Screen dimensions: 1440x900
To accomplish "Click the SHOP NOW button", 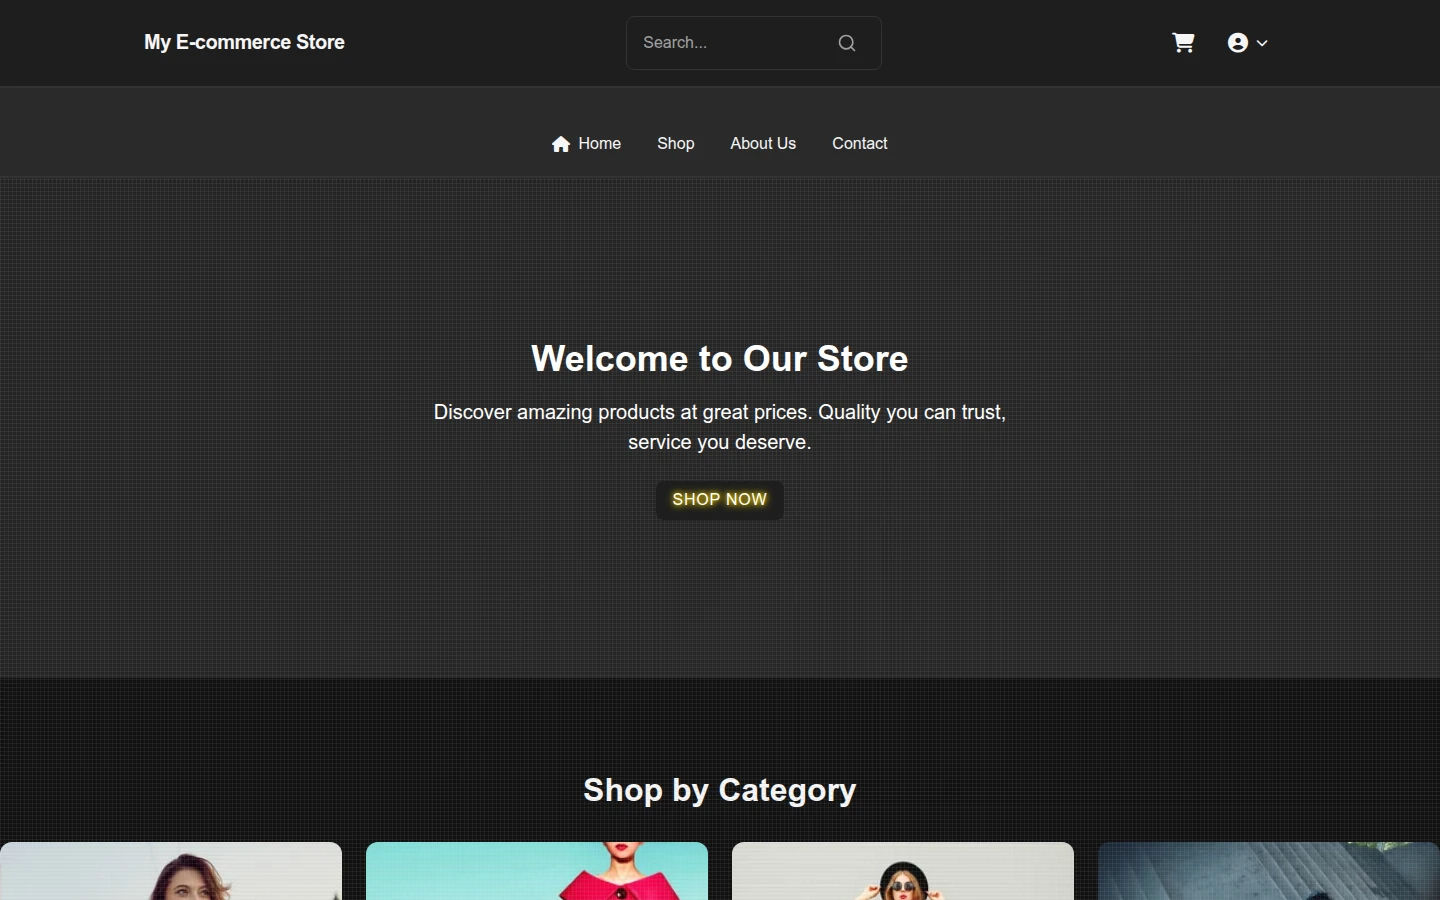I will [720, 500].
